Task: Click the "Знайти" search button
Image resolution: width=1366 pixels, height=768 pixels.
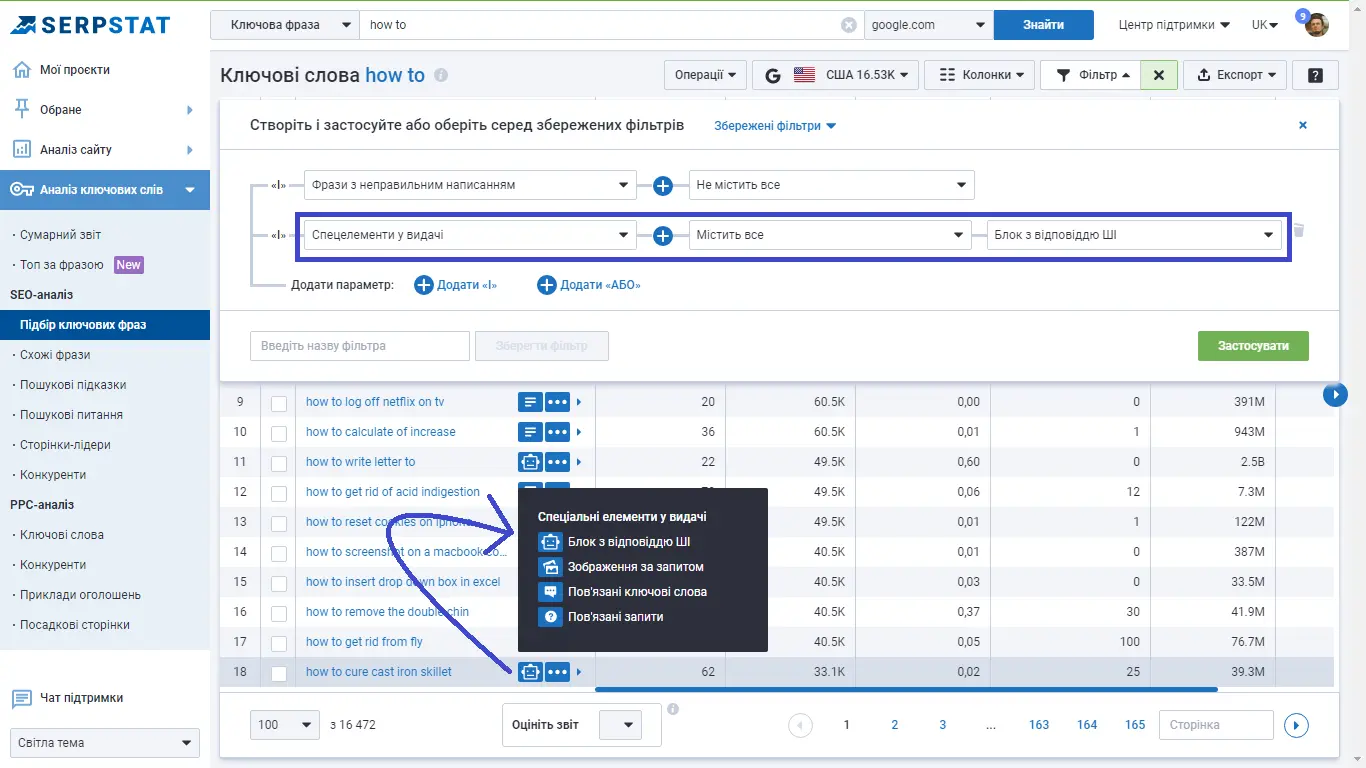Action: coord(1043,25)
